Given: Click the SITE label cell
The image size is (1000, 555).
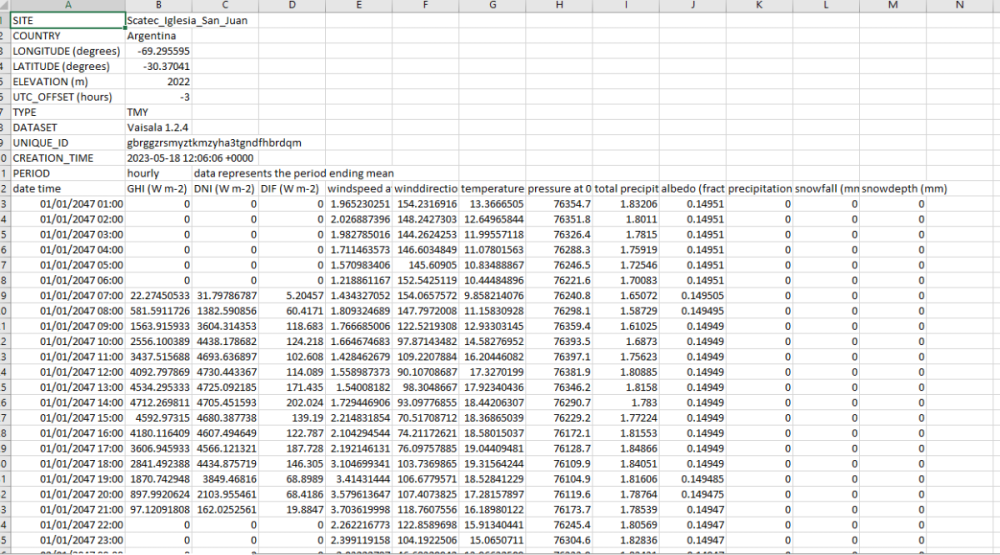Looking at the screenshot, I should (x=67, y=20).
